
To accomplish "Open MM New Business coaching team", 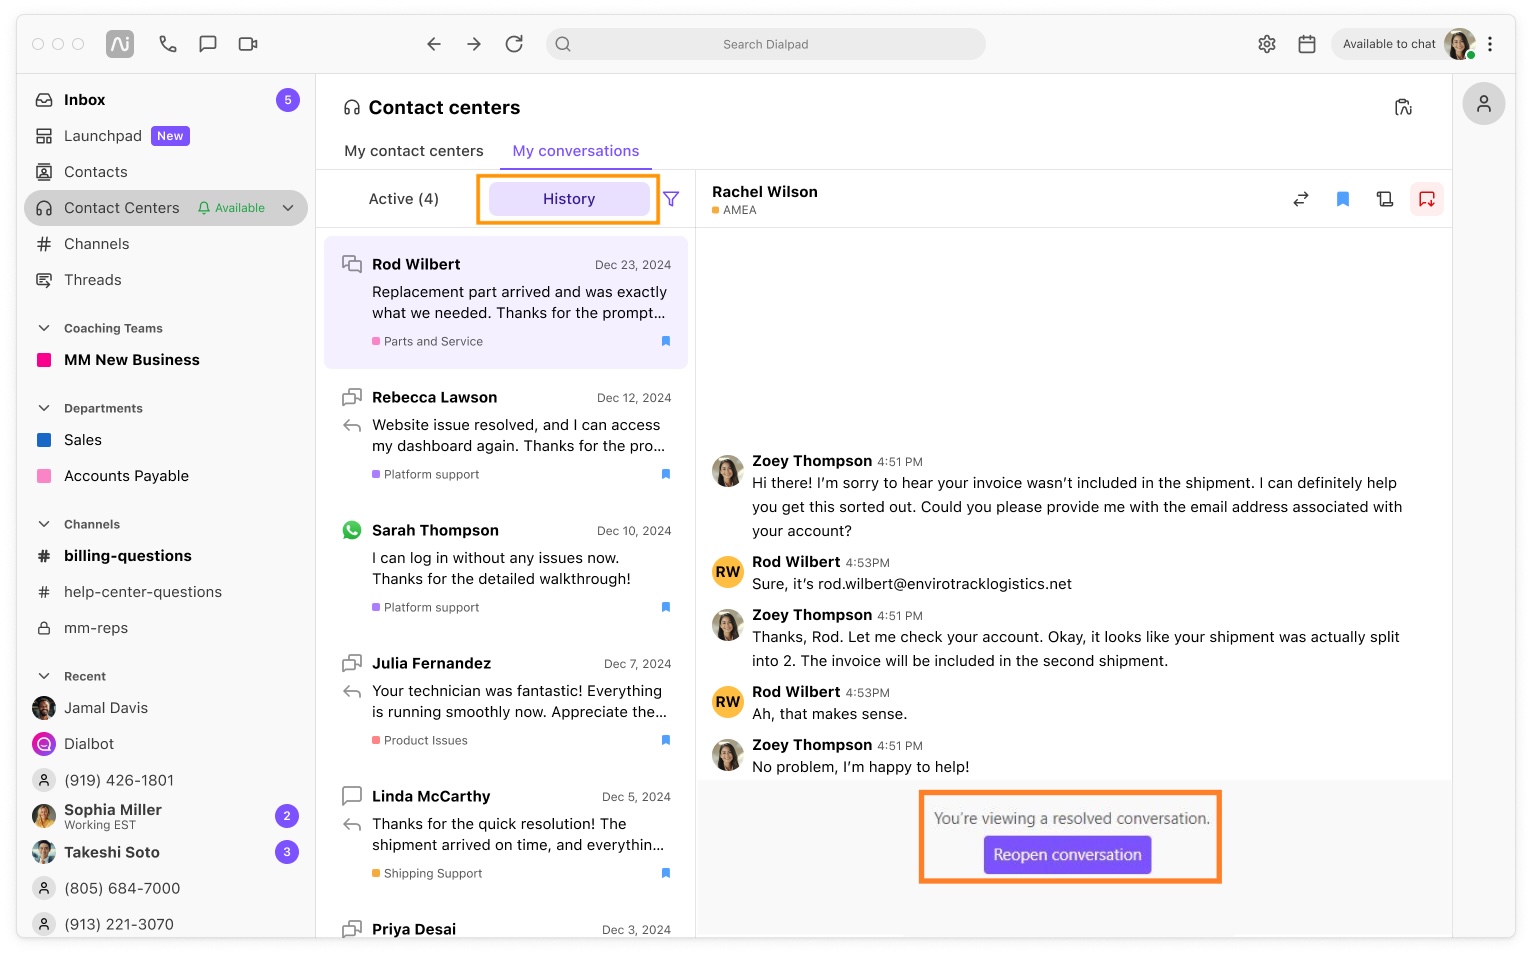I will [x=166, y=360].
